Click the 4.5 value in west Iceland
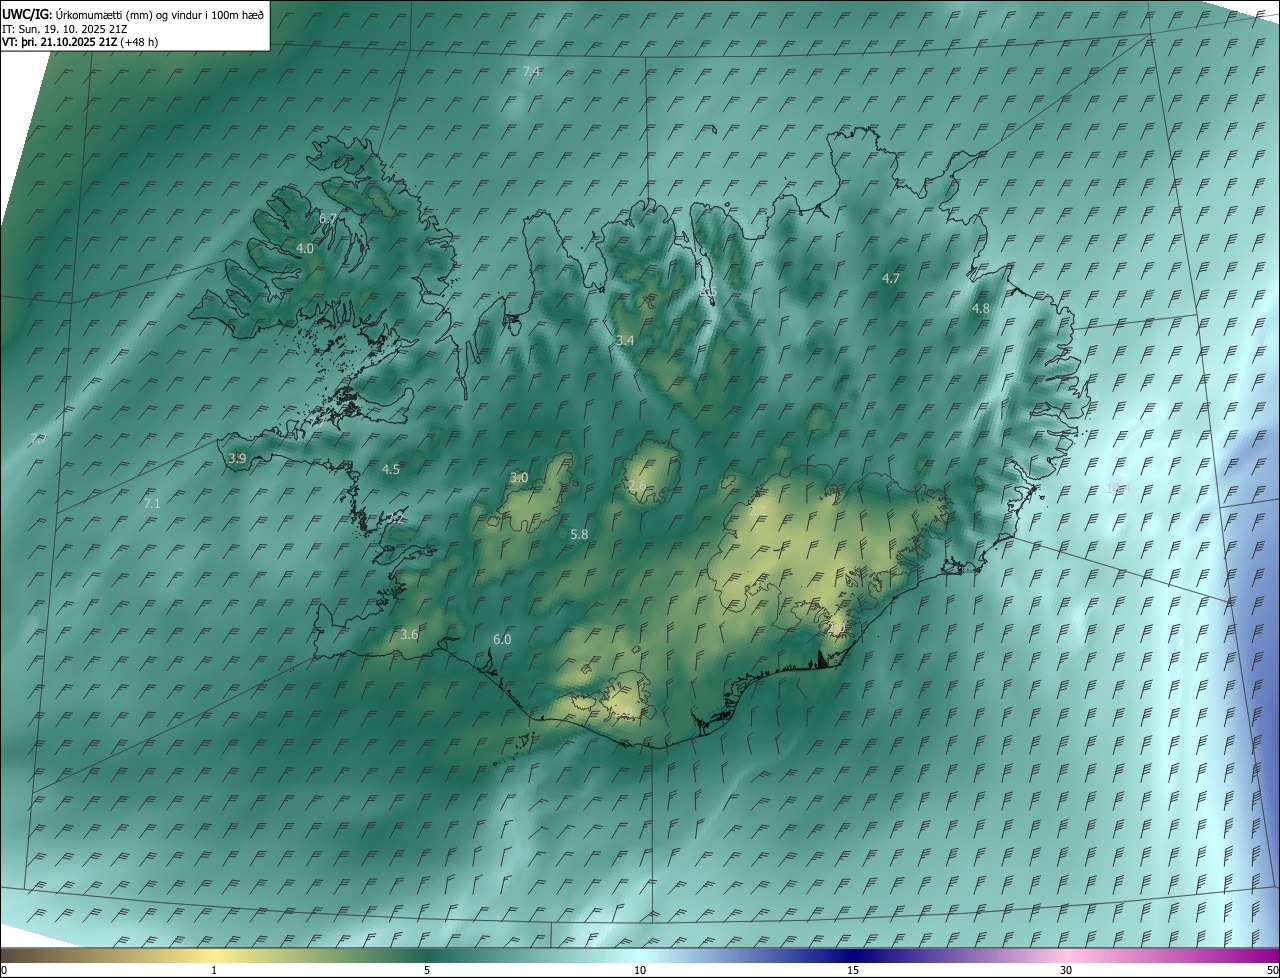The image size is (1280, 978). (x=391, y=469)
